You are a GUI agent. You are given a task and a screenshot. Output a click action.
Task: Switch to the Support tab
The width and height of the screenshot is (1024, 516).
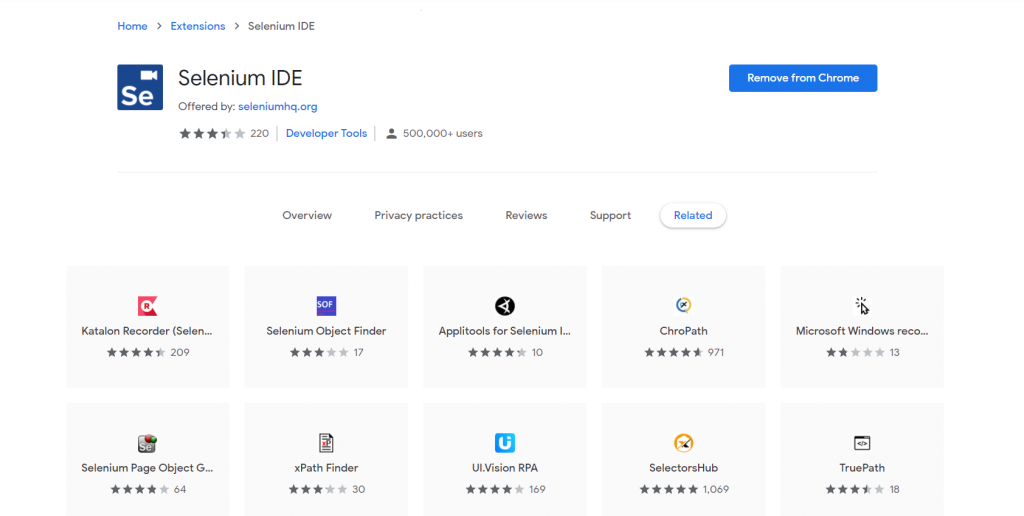(611, 216)
